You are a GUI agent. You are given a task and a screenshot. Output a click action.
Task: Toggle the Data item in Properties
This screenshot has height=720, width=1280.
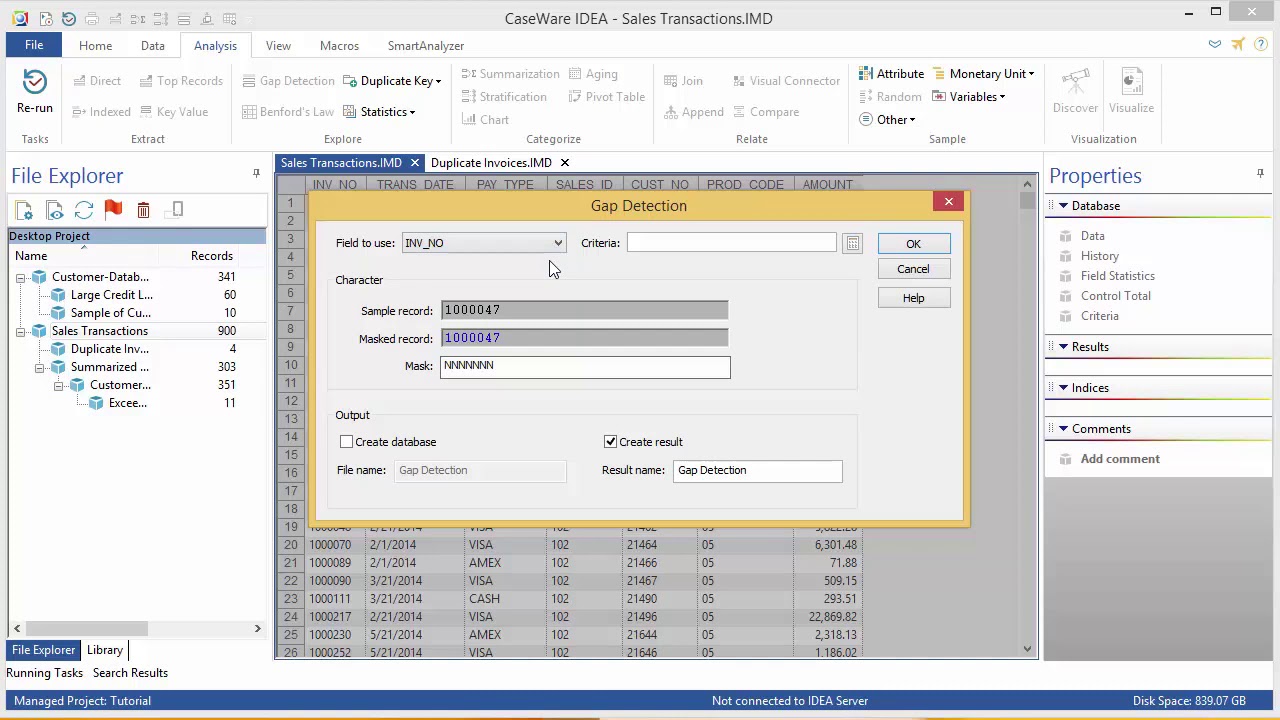pyautogui.click(x=1092, y=236)
